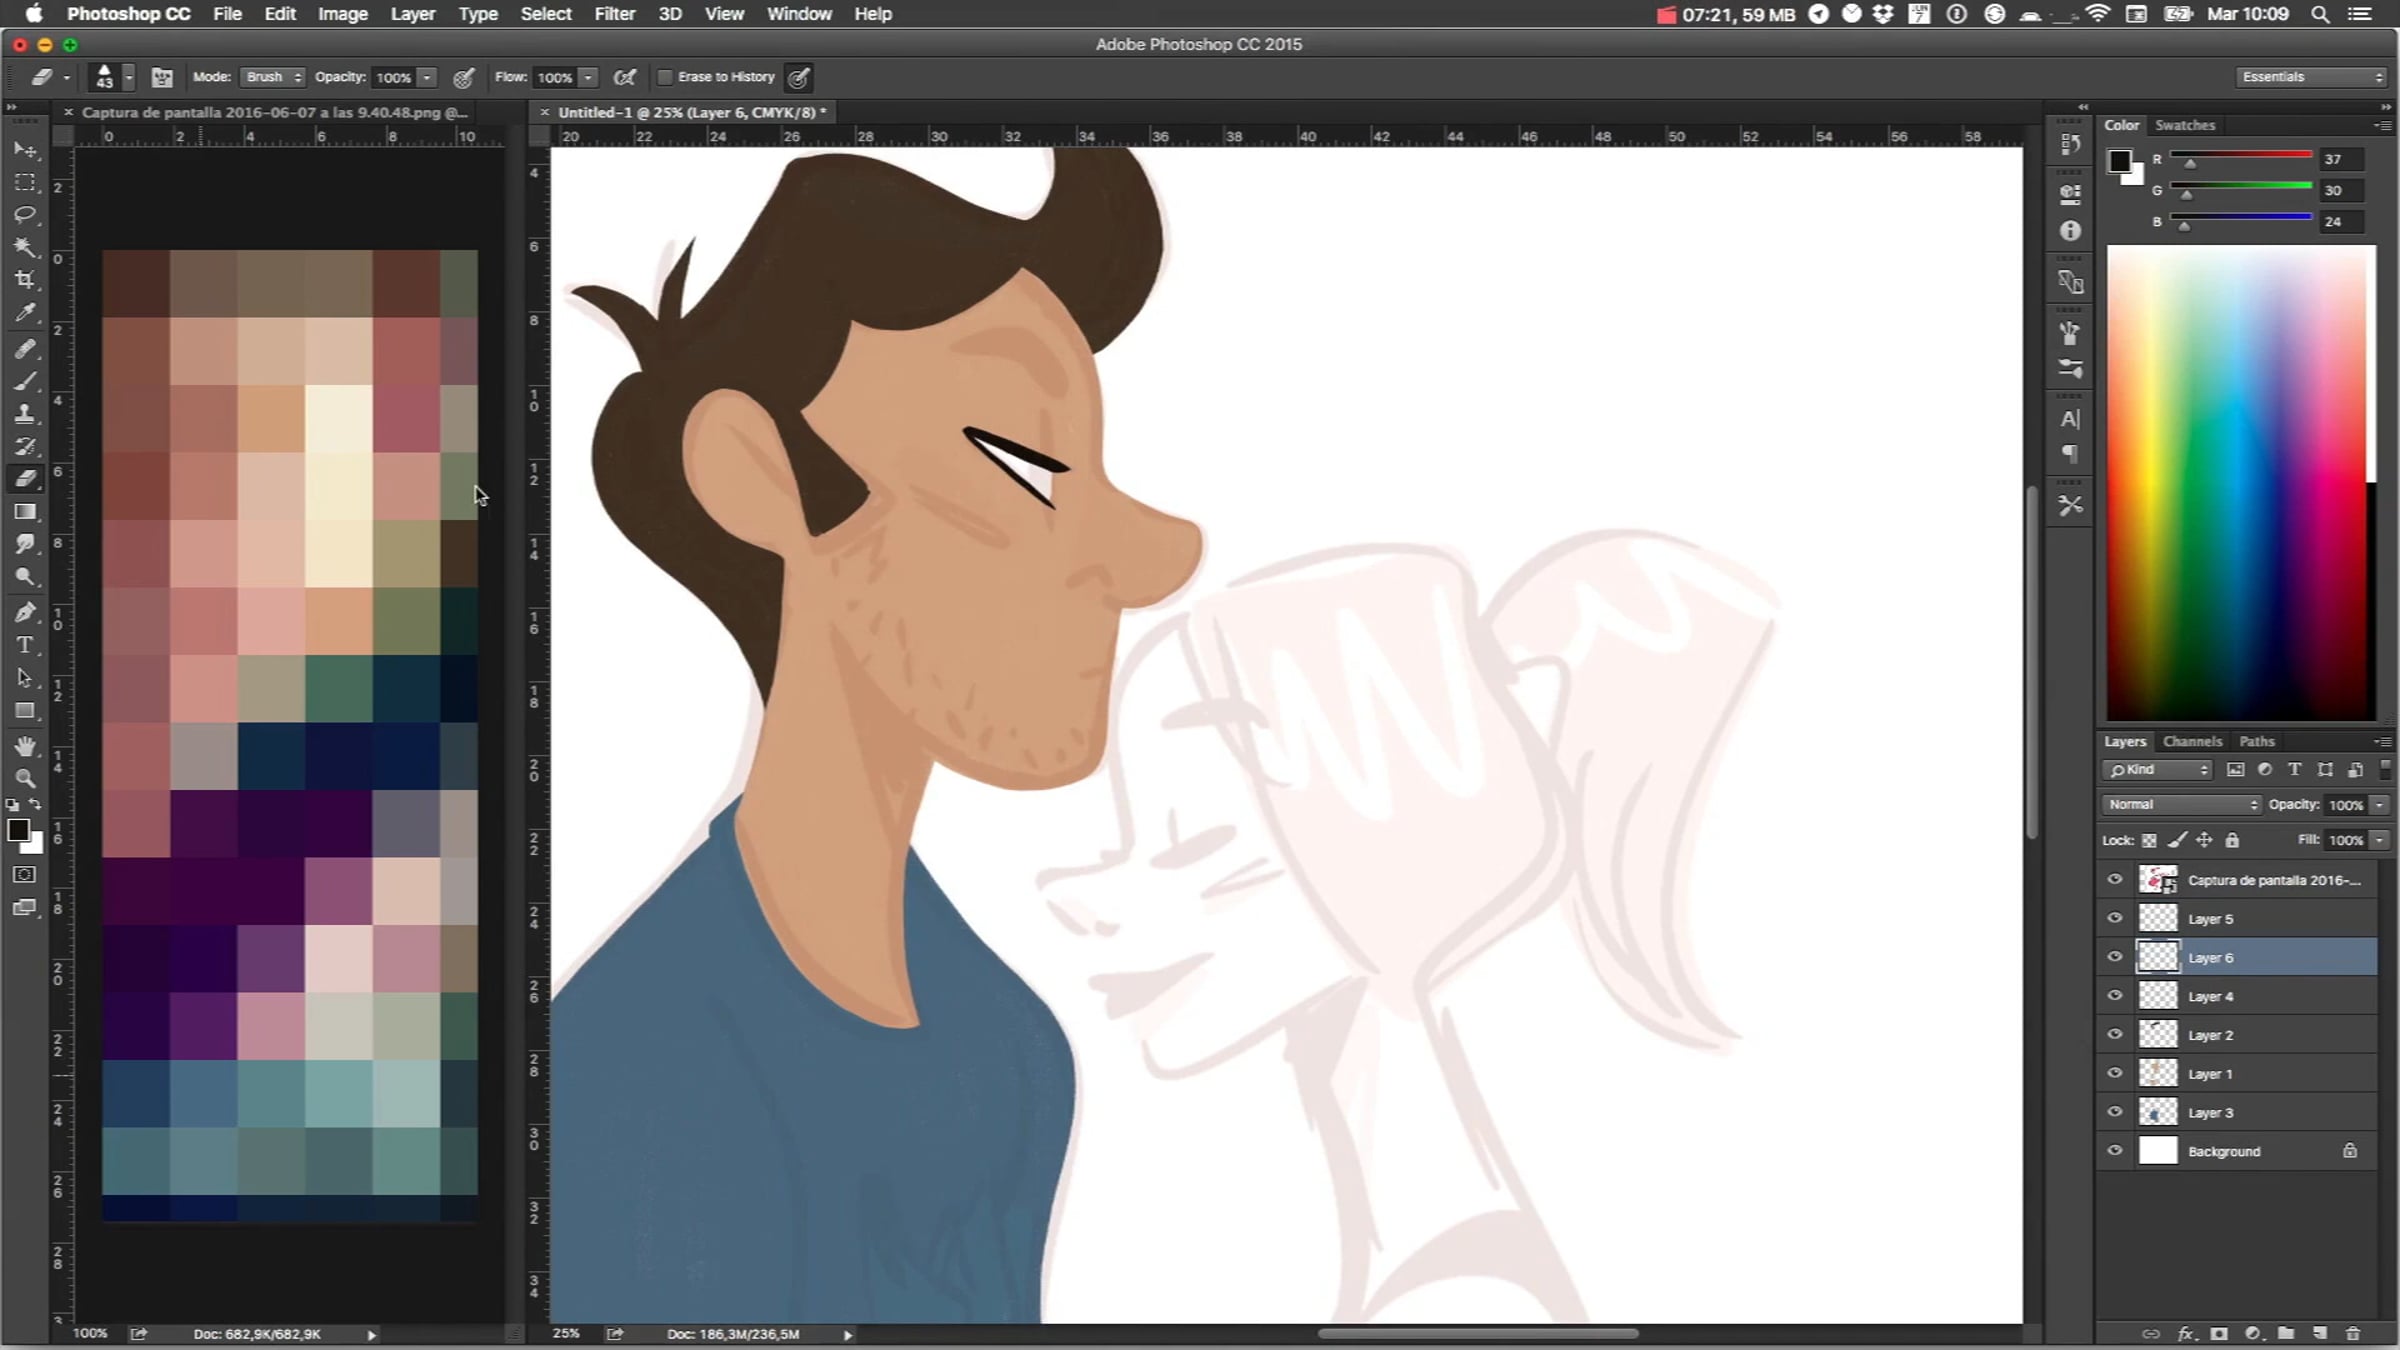
Task: Select the Lasso tool
Action: tap(25, 215)
